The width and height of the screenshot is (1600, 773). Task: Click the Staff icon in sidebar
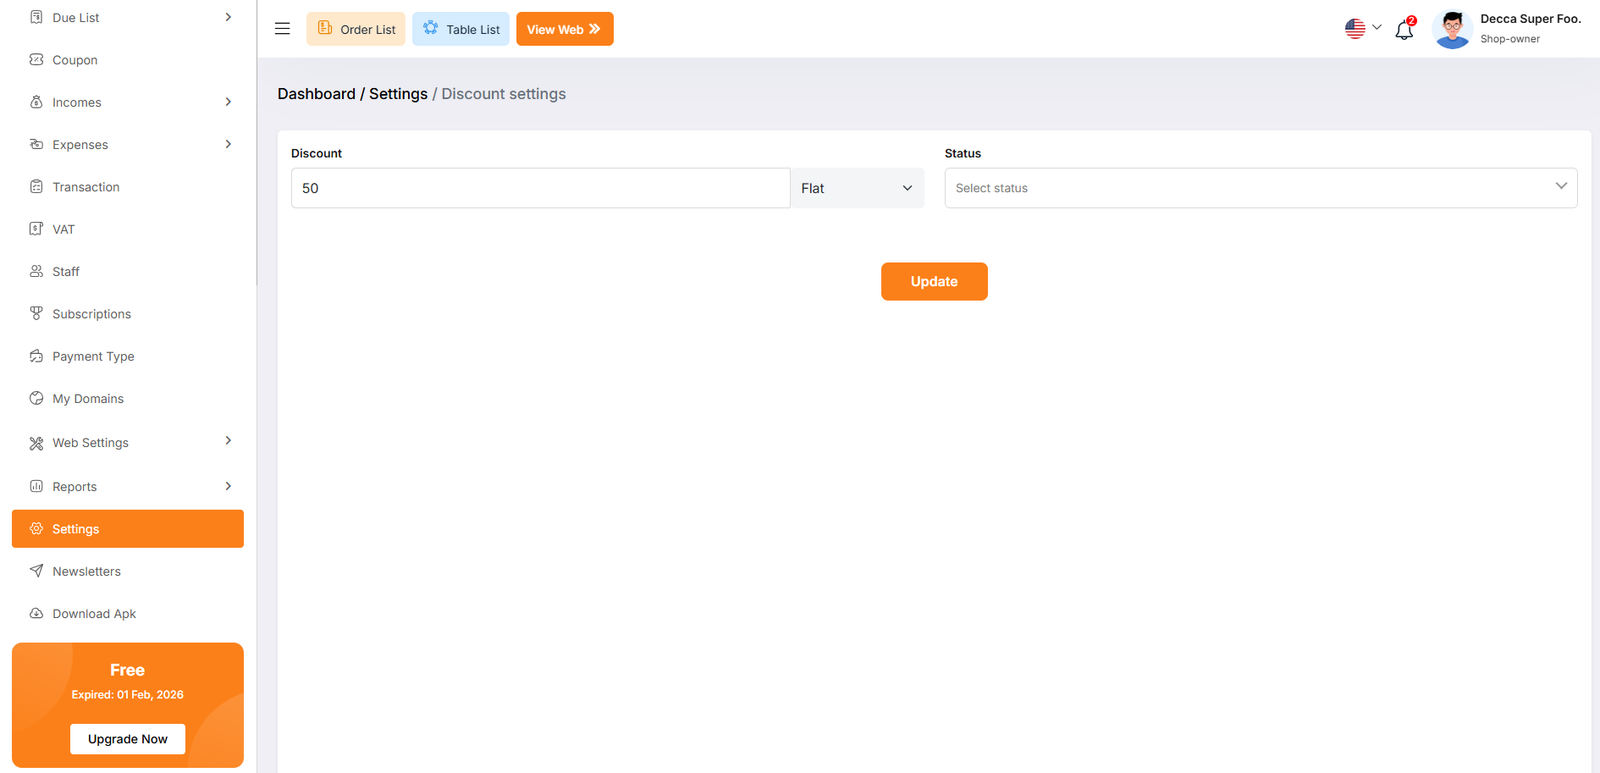pos(36,272)
